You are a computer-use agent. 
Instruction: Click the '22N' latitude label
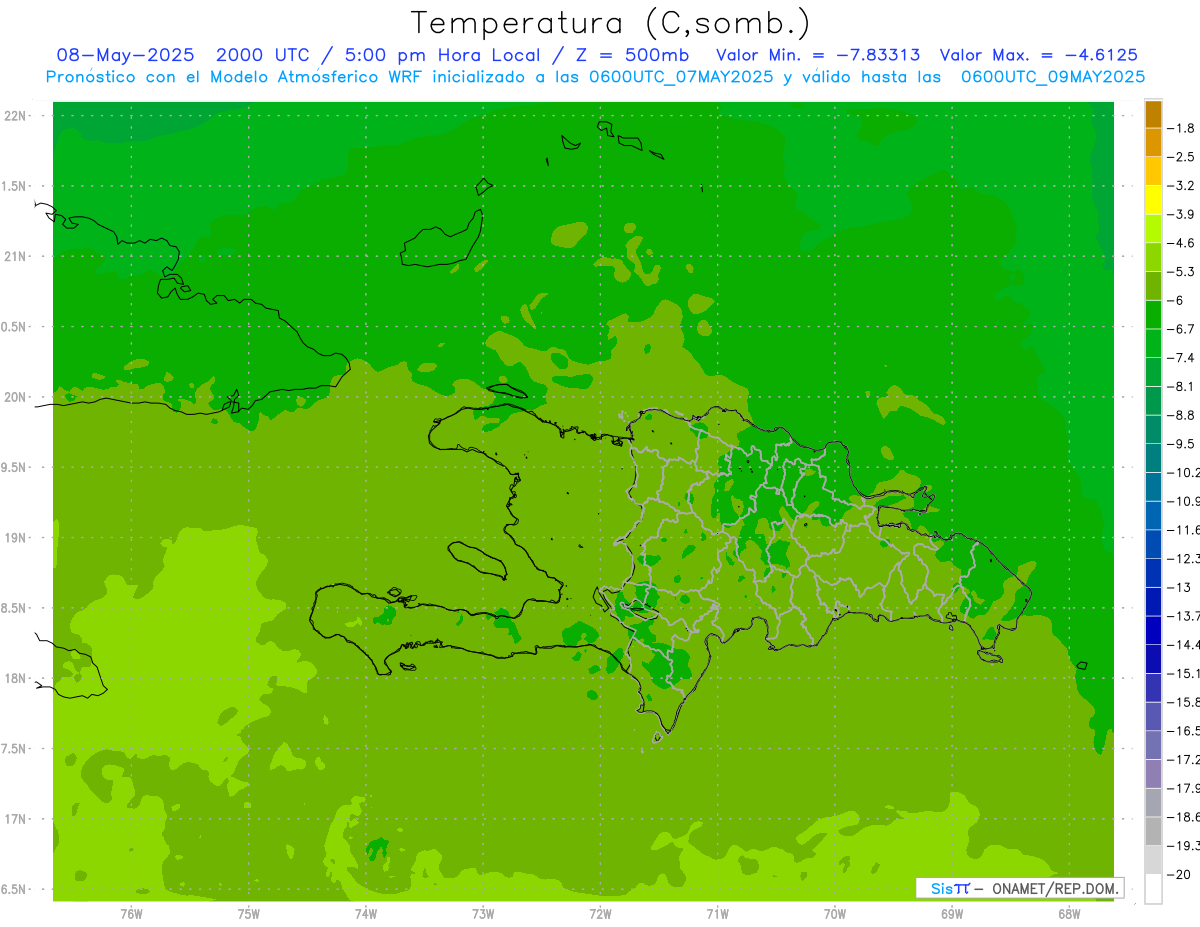coord(15,116)
